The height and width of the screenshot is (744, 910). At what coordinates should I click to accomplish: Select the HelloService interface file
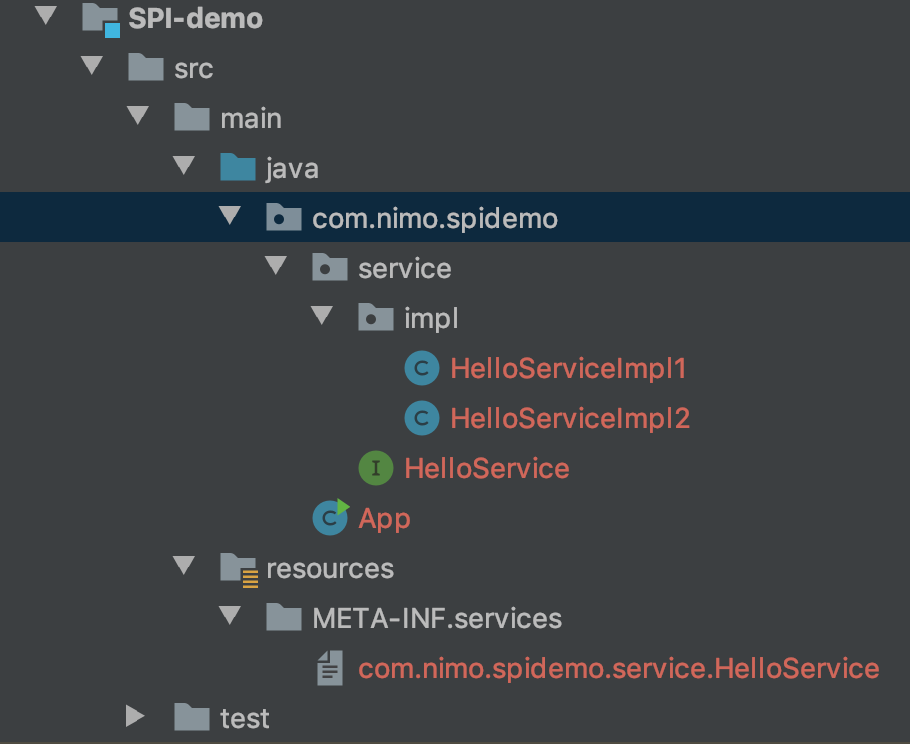[486, 468]
